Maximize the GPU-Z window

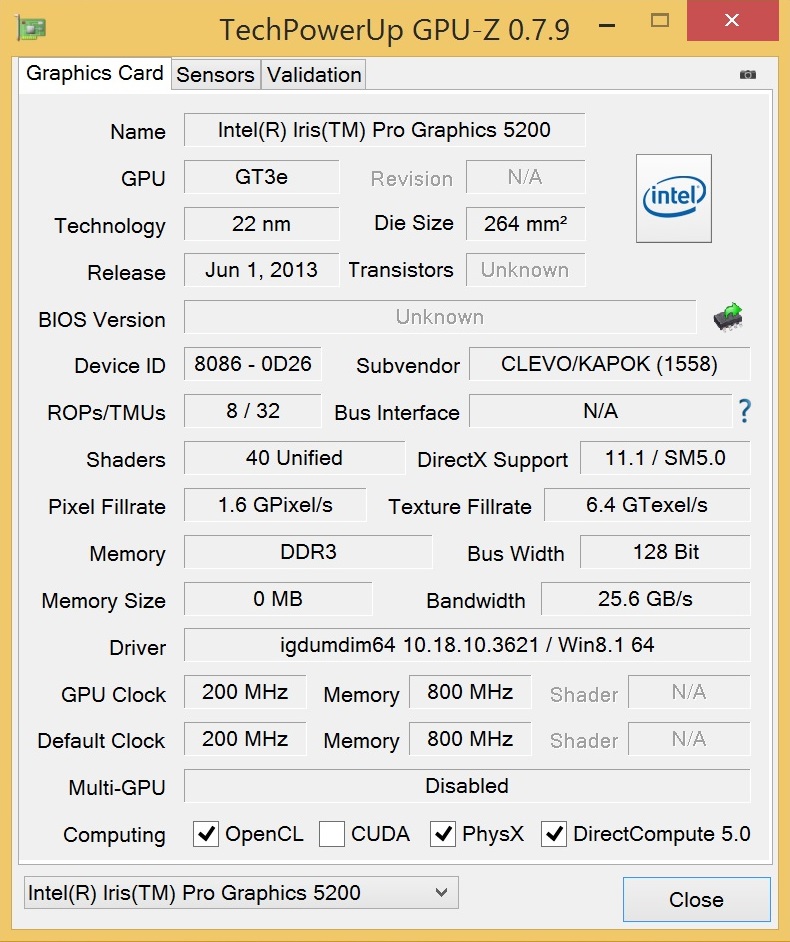660,21
